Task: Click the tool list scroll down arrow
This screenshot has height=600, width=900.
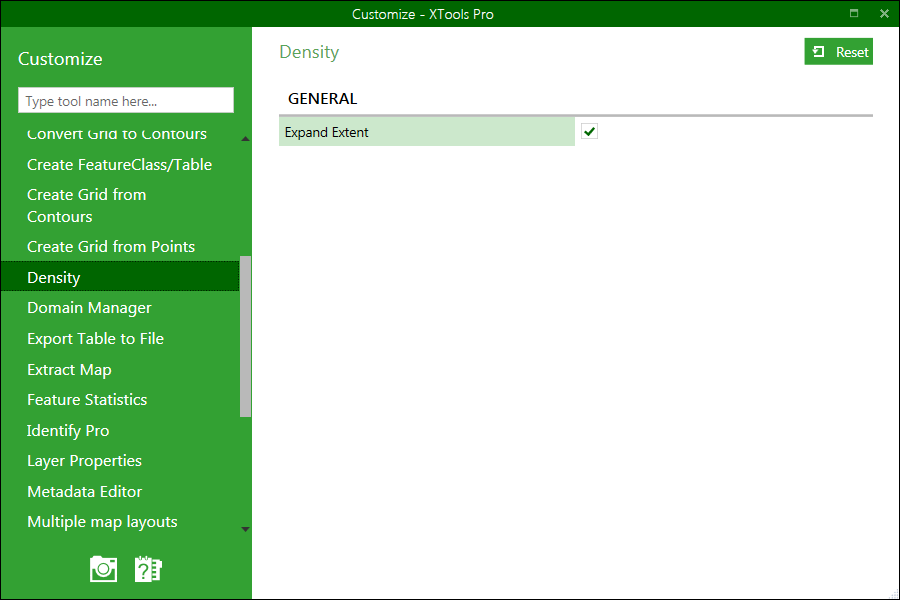Action: [x=245, y=529]
